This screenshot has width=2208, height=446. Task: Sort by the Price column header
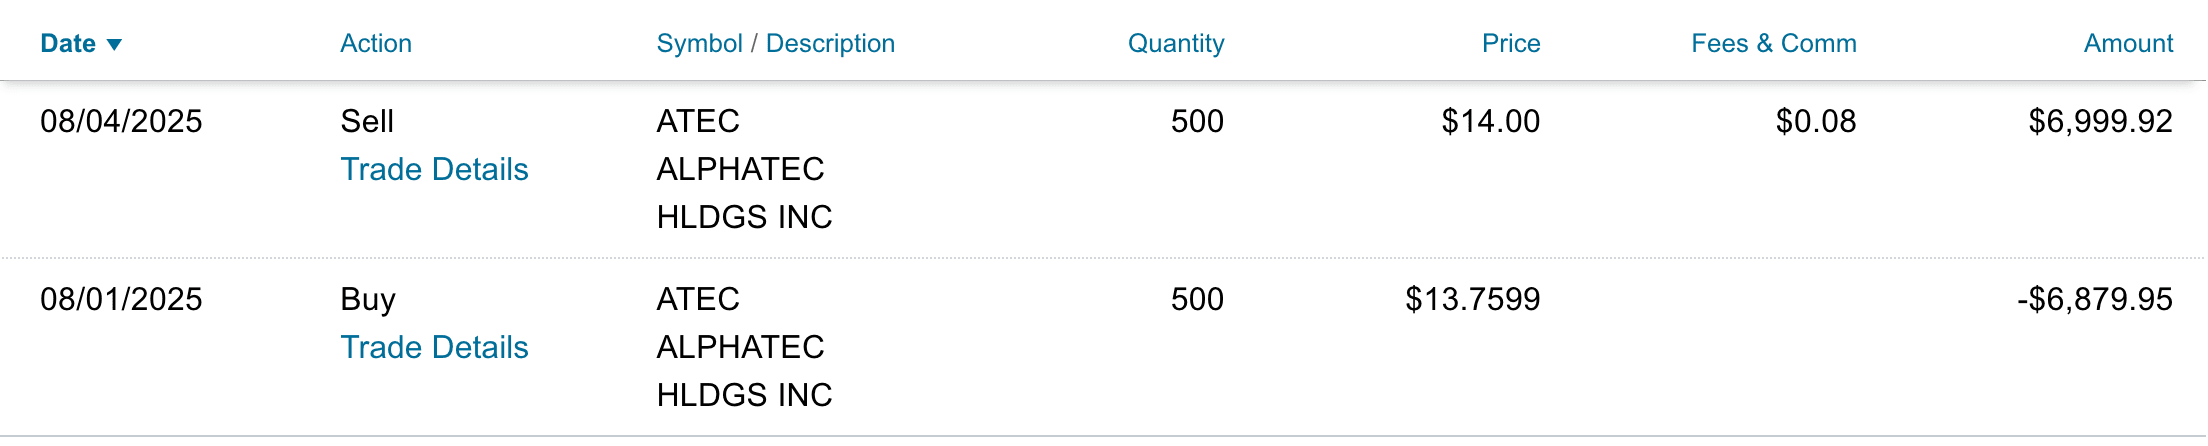[x=1511, y=44]
